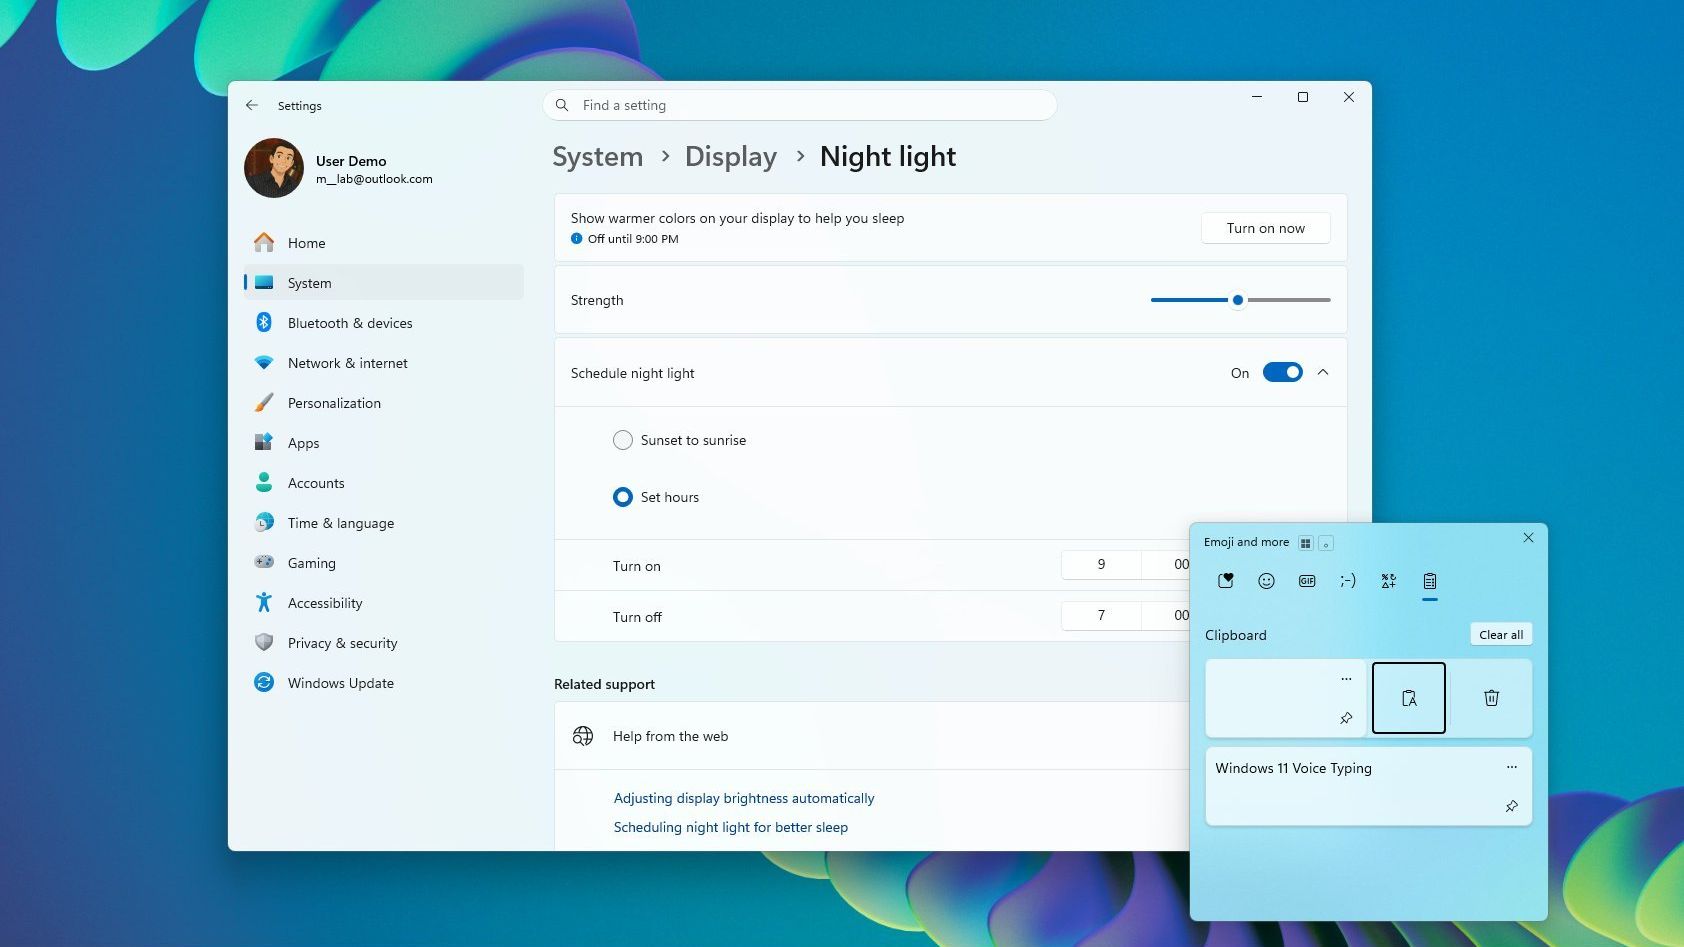The height and width of the screenshot is (947, 1684).
Task: Open the Accounts settings category
Action: [x=384, y=483]
